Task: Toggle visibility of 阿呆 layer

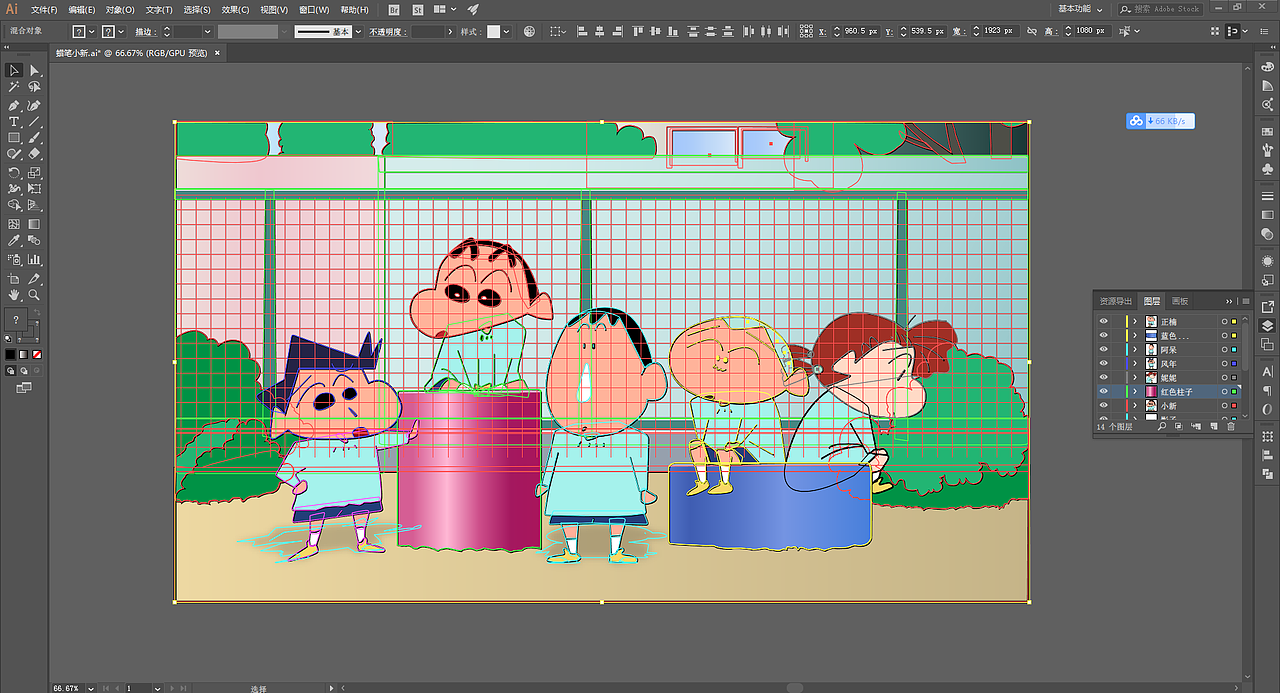Action: 1104,350
